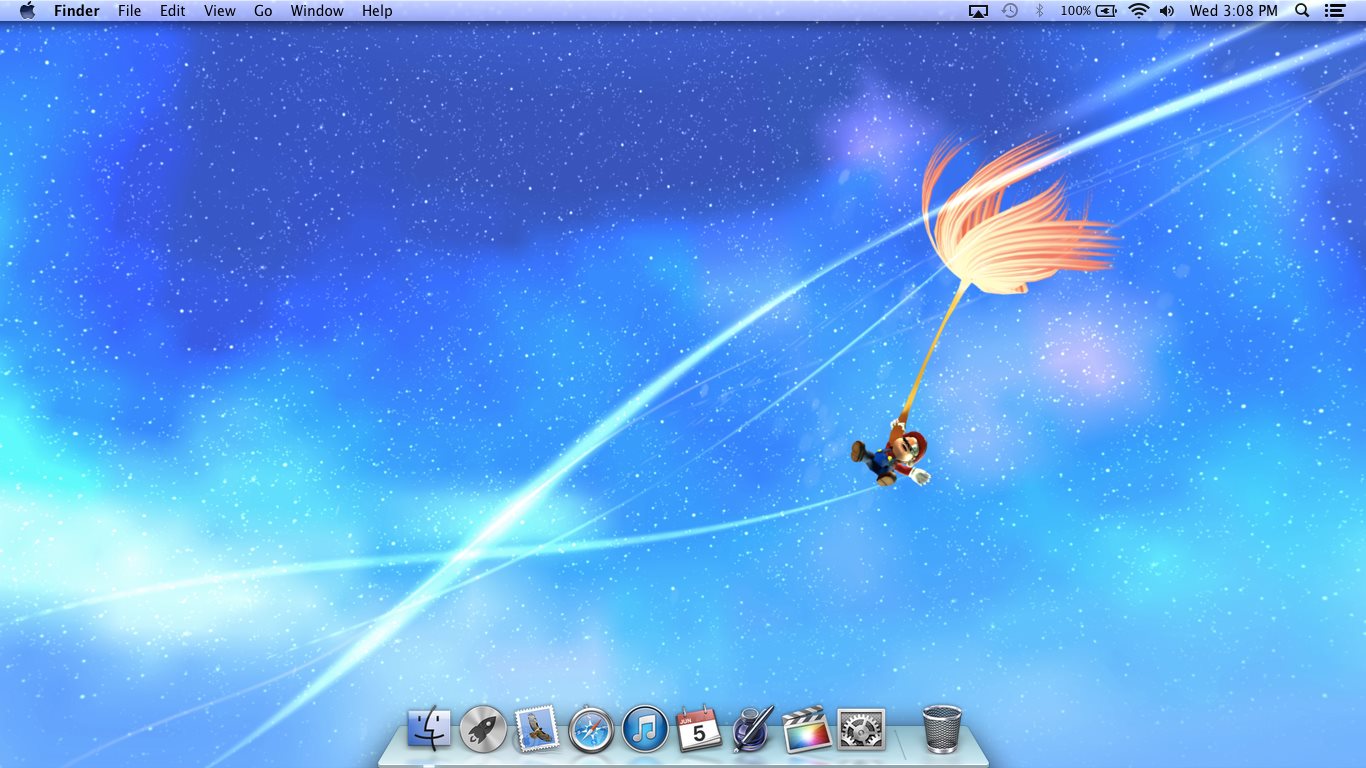Open the volume control menu

coord(1167,11)
